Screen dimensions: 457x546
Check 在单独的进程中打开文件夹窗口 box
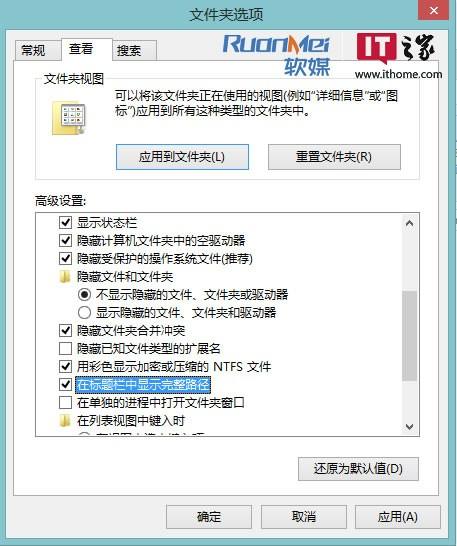(x=65, y=403)
